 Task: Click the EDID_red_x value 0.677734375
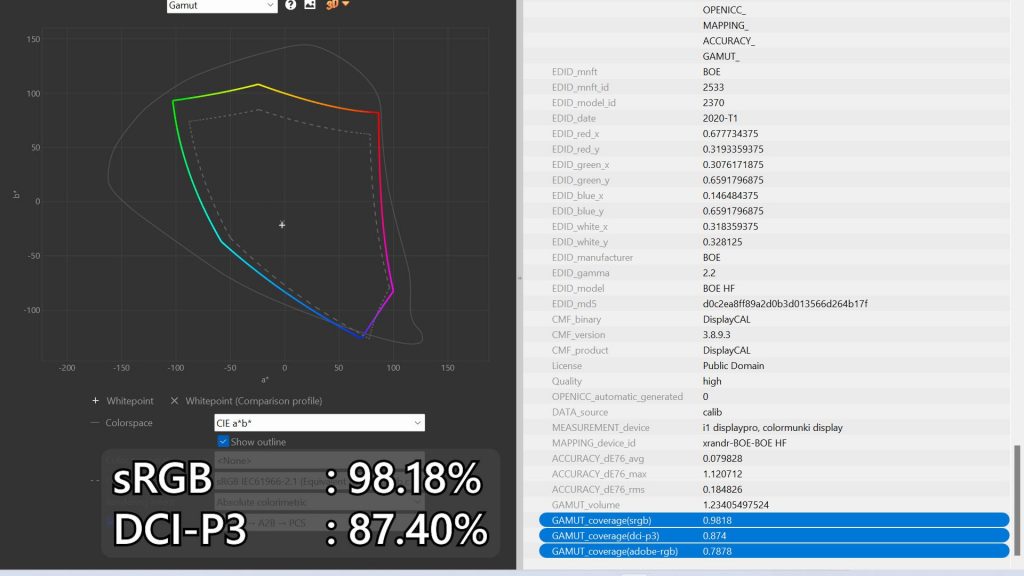pos(730,134)
